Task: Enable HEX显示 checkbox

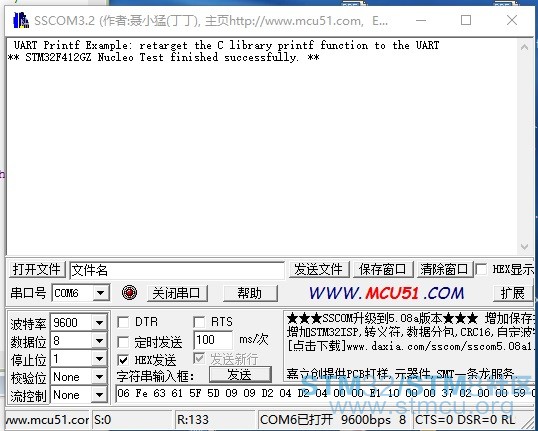Action: pos(481,269)
